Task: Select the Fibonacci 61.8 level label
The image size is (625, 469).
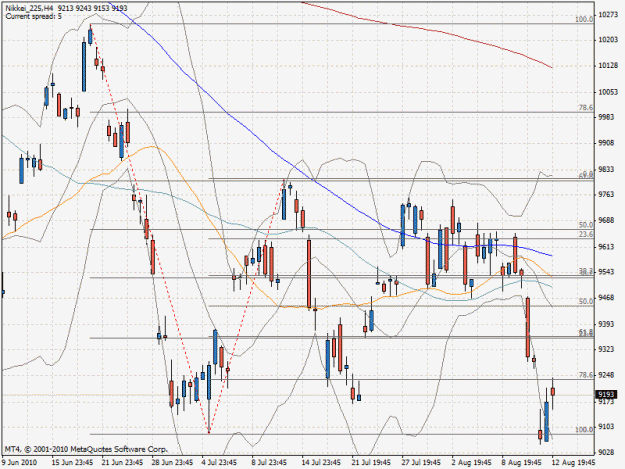Action: point(586,332)
